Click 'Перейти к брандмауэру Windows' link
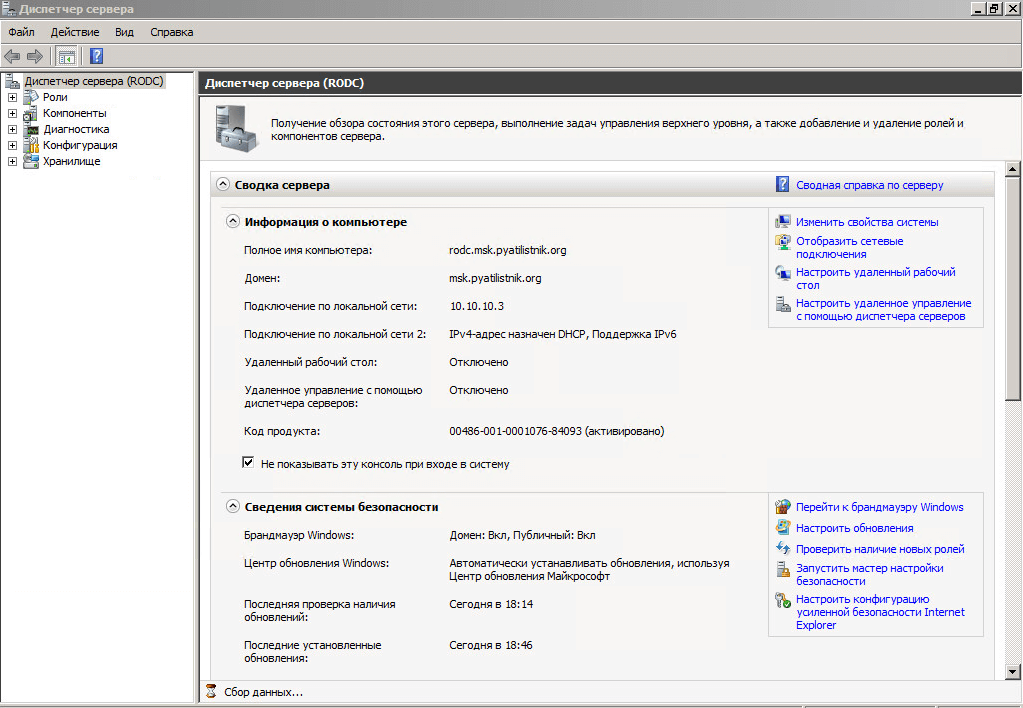This screenshot has height=708, width=1023. tap(879, 507)
